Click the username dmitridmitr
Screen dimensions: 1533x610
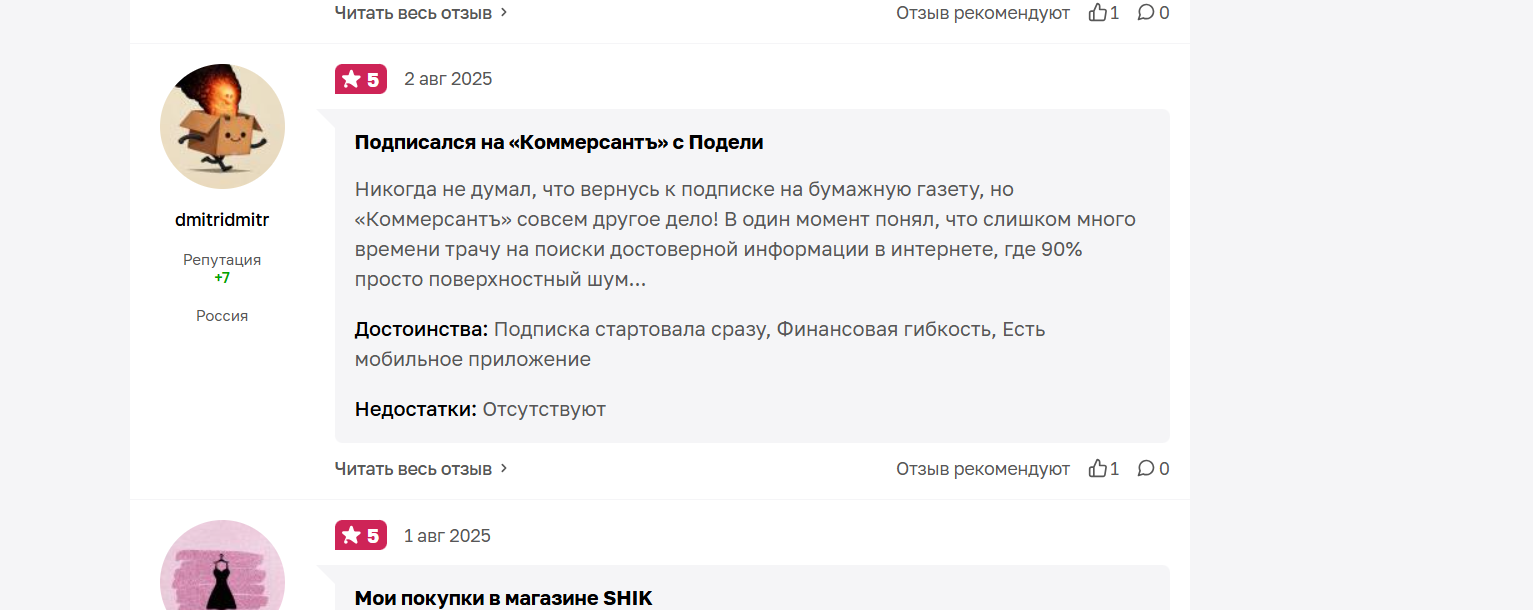click(x=222, y=220)
